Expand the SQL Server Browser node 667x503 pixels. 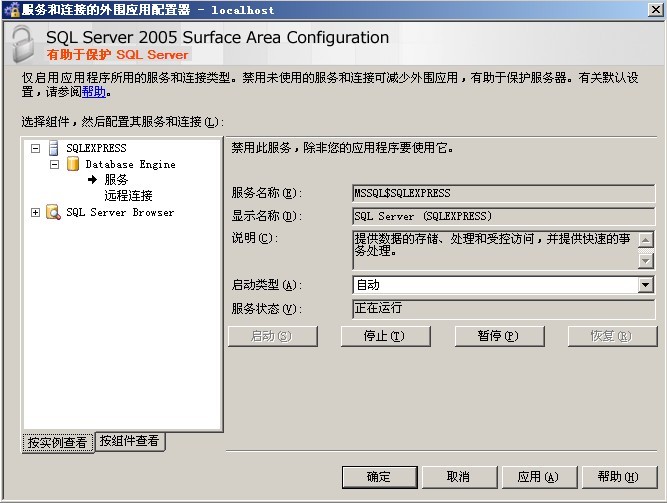point(36,212)
